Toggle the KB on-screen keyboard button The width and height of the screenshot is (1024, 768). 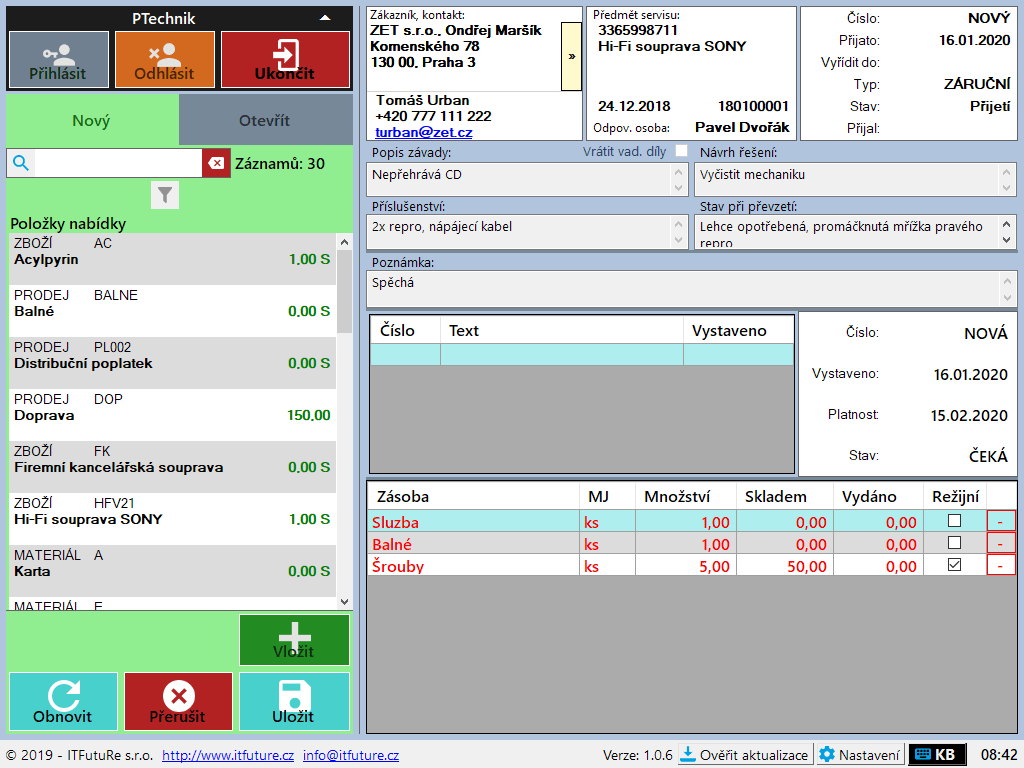pyautogui.click(x=936, y=755)
